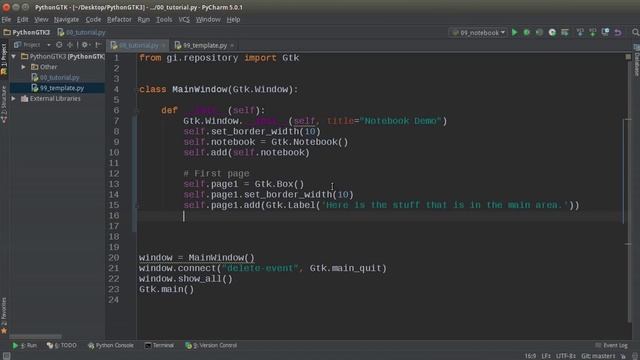Click the Run with Coverage icon
The image size is (640, 360).
coord(539,32)
